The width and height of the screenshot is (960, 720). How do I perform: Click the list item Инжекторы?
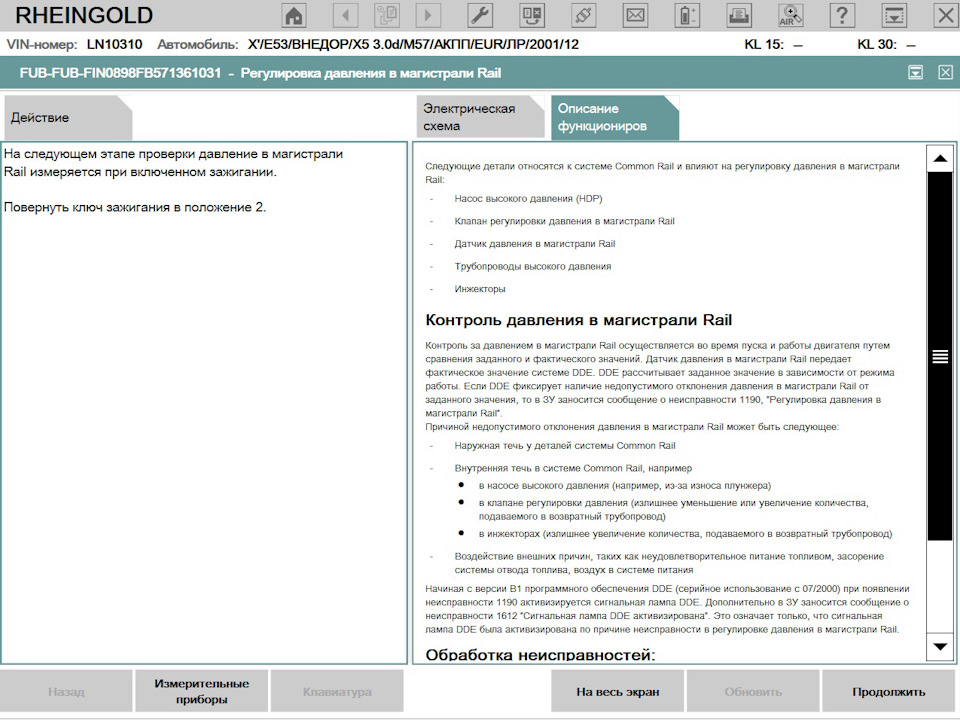480,289
